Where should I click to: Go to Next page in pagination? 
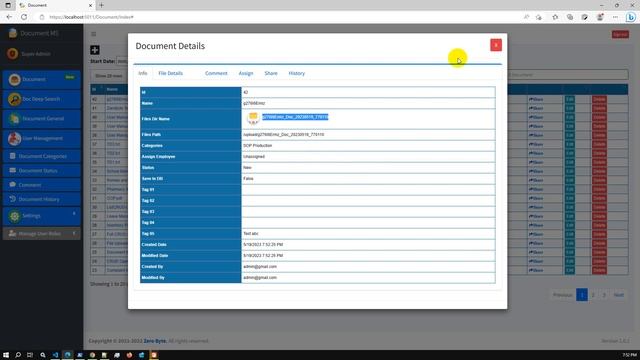coord(619,295)
